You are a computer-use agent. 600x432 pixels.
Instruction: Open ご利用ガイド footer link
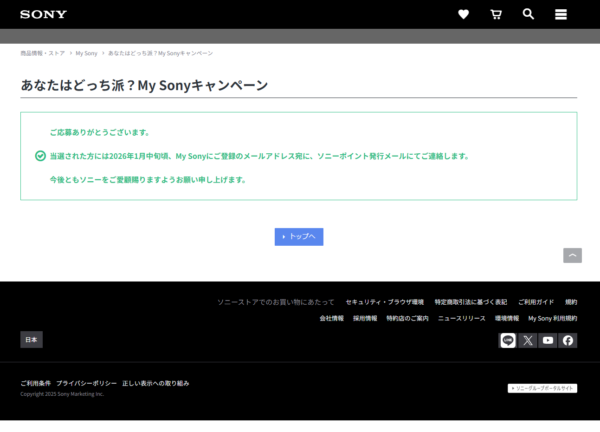(x=536, y=302)
